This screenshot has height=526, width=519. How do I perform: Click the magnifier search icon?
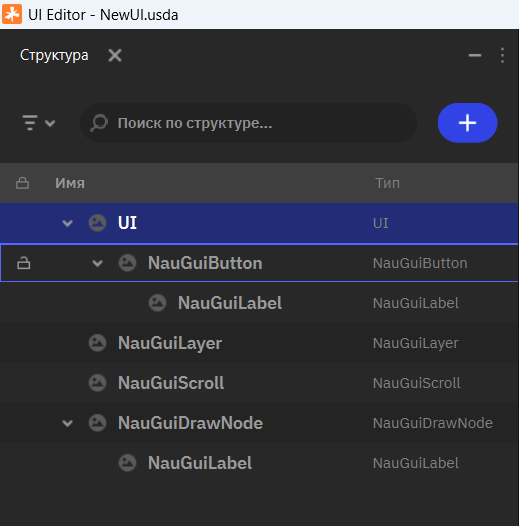pyautogui.click(x=99, y=123)
